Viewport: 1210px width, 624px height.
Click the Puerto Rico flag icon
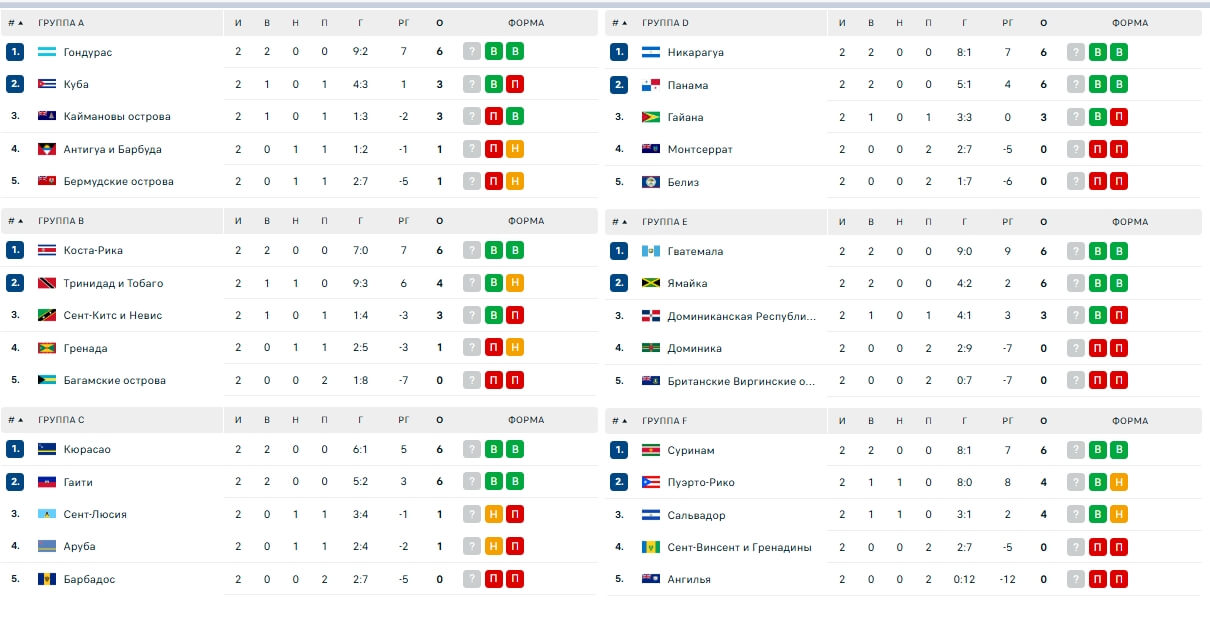point(650,482)
